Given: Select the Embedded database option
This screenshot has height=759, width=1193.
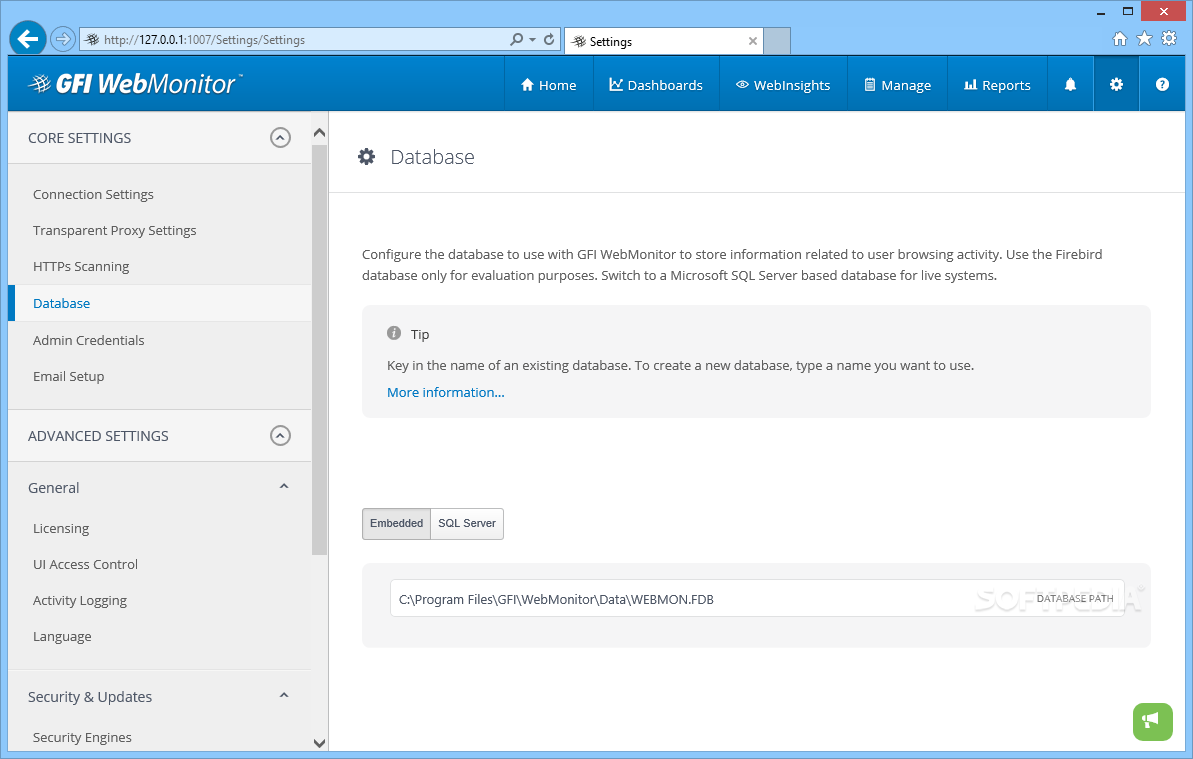Looking at the screenshot, I should click(396, 523).
